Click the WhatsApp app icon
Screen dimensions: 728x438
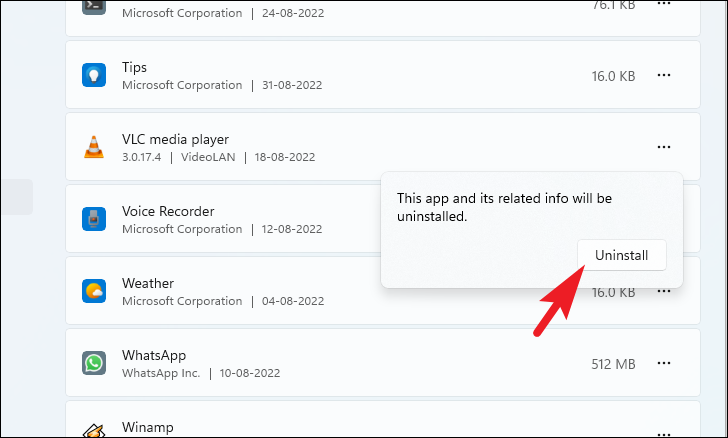[94, 363]
